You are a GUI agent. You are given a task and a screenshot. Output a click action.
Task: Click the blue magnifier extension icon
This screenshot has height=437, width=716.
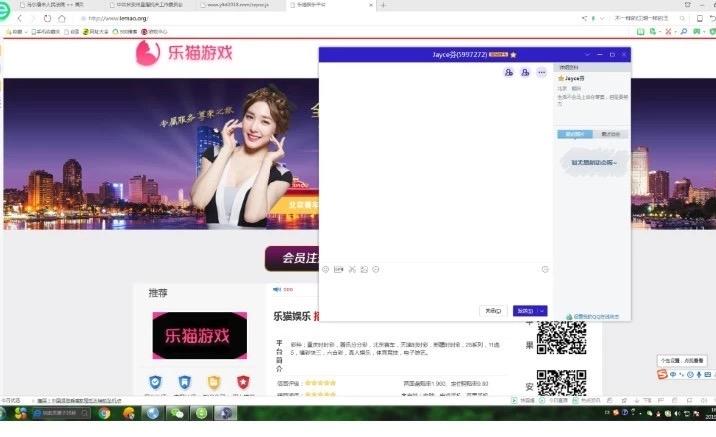pyautogui.click(x=684, y=32)
